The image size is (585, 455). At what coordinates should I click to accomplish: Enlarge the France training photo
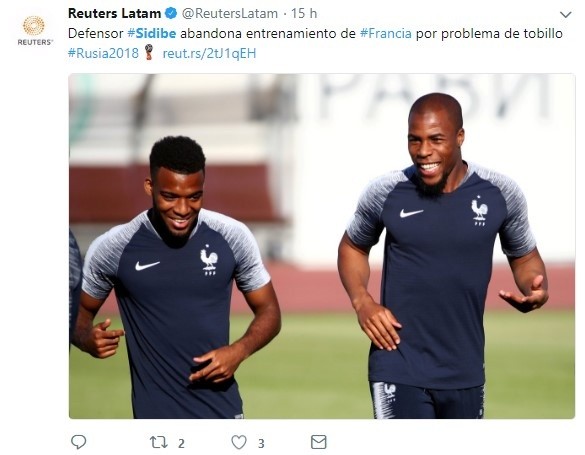coord(322,246)
